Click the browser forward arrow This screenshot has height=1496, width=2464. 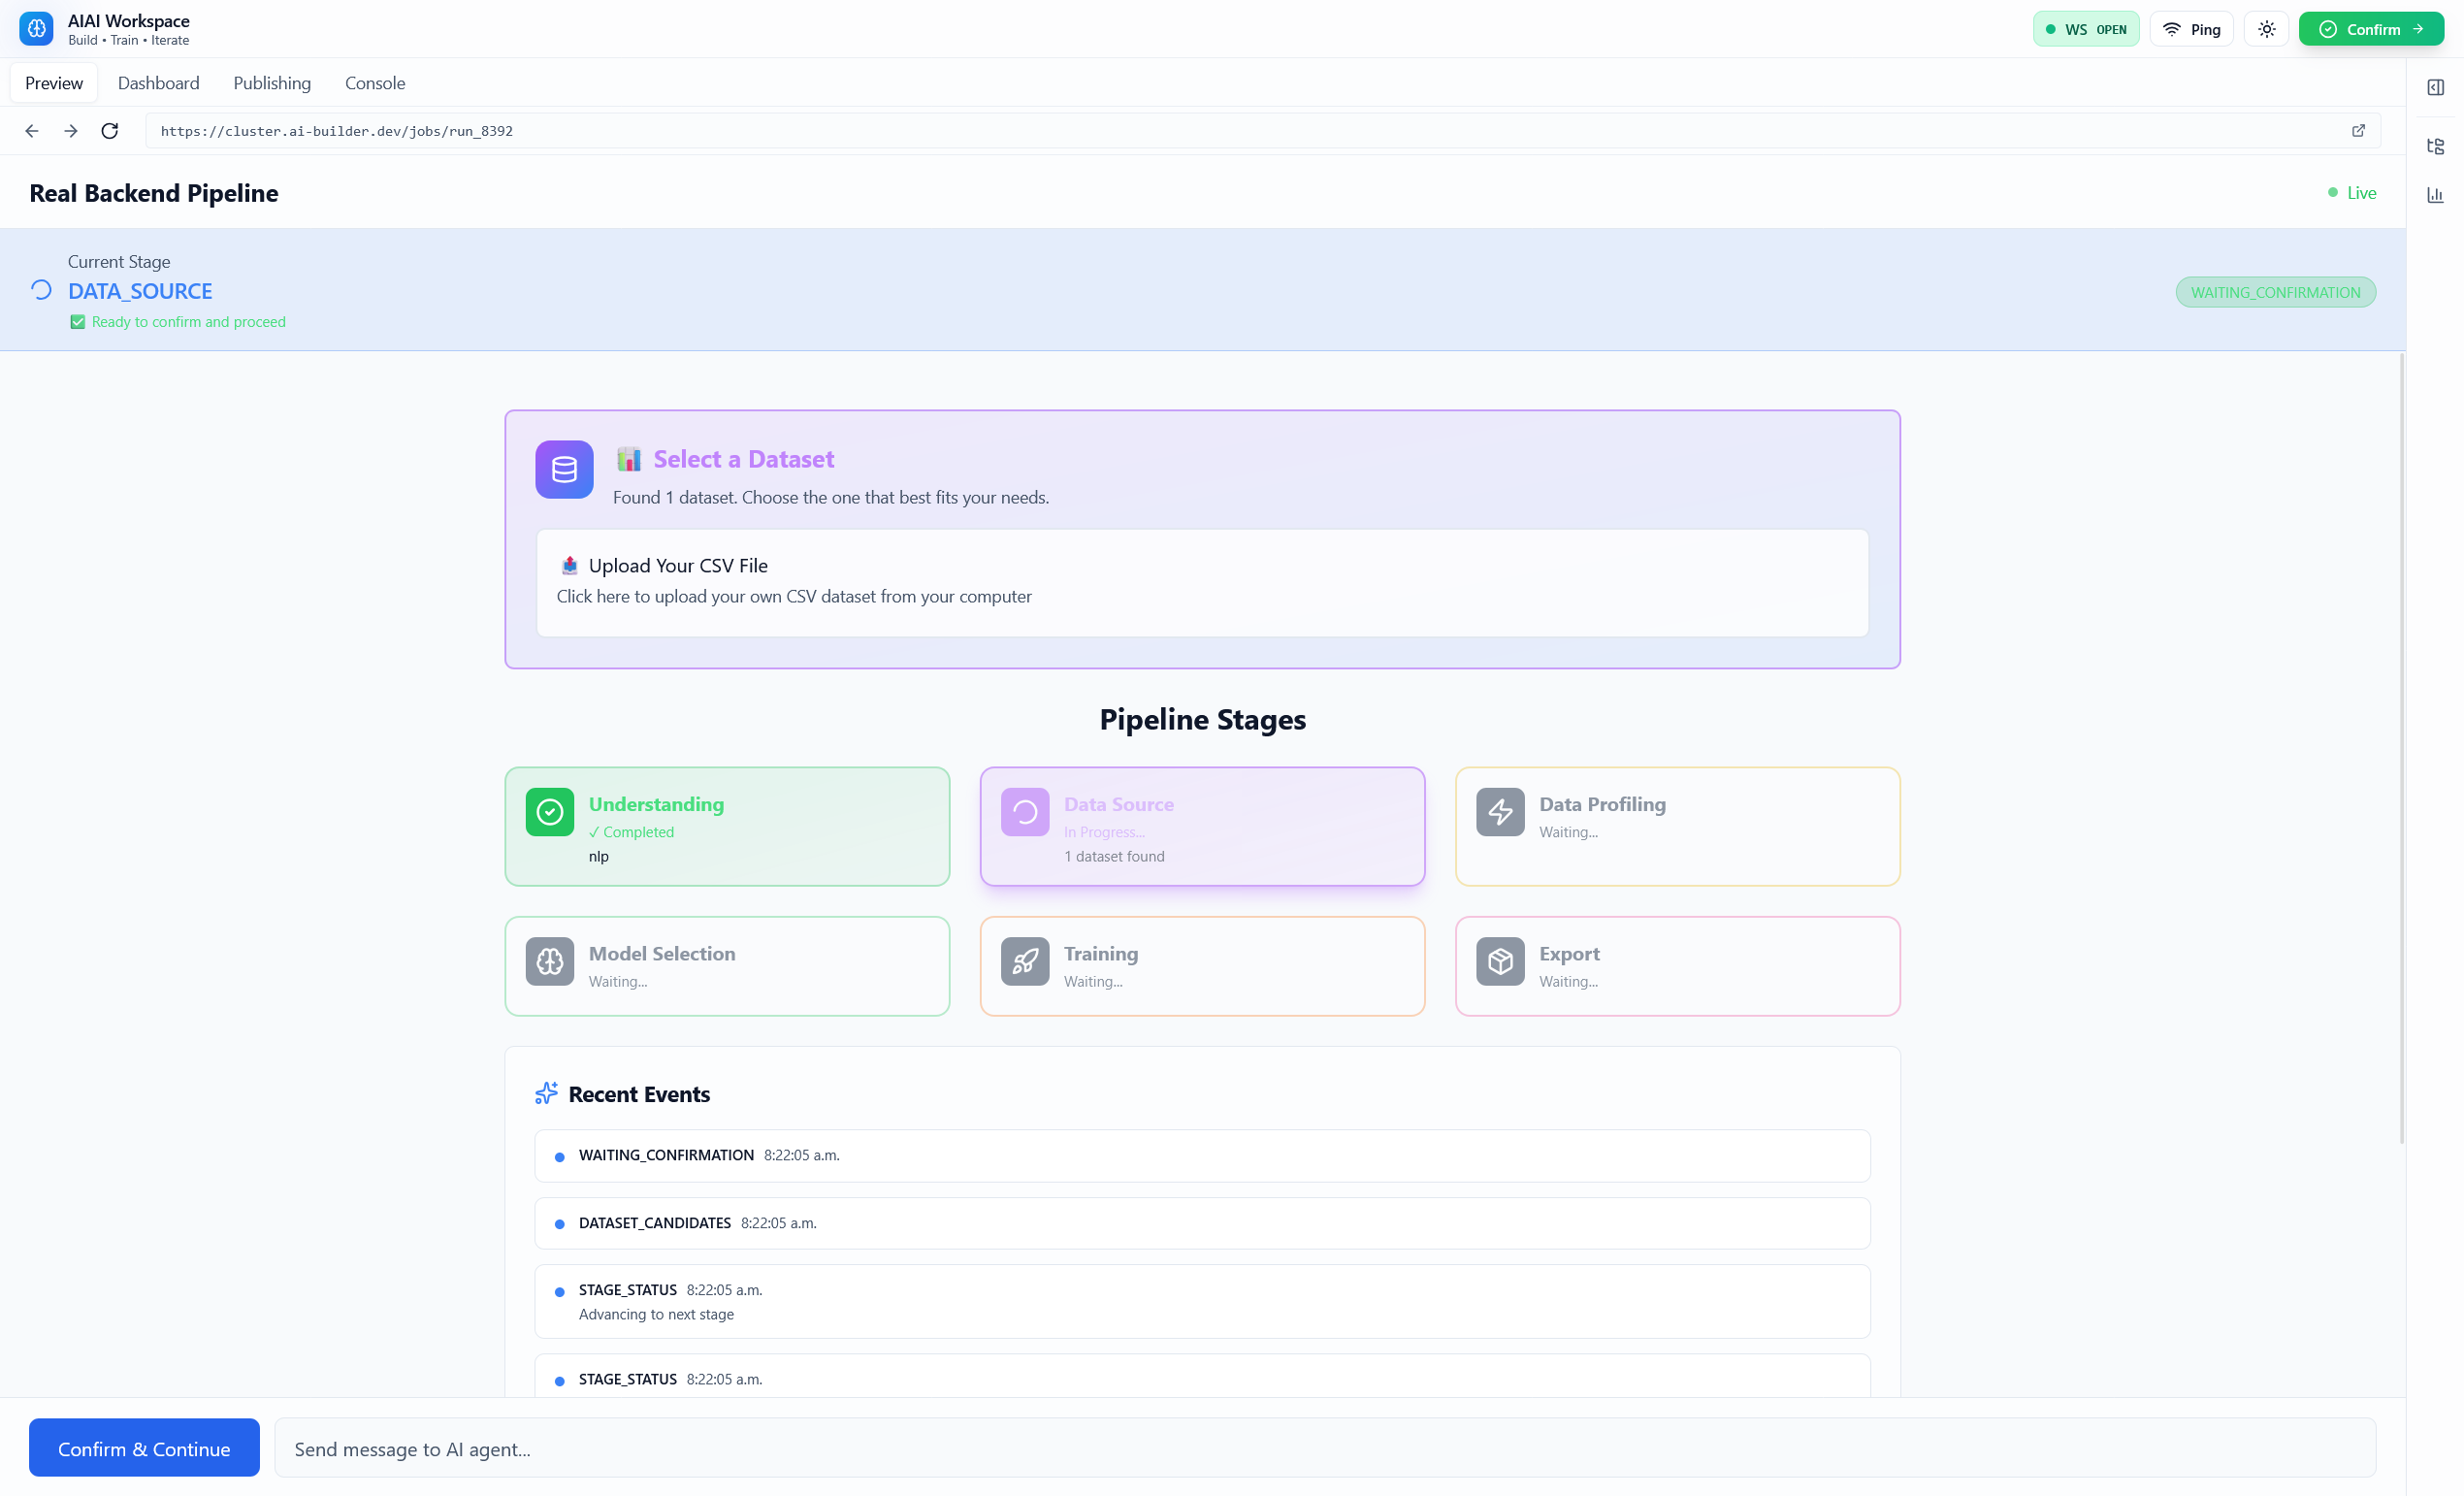pyautogui.click(x=71, y=131)
